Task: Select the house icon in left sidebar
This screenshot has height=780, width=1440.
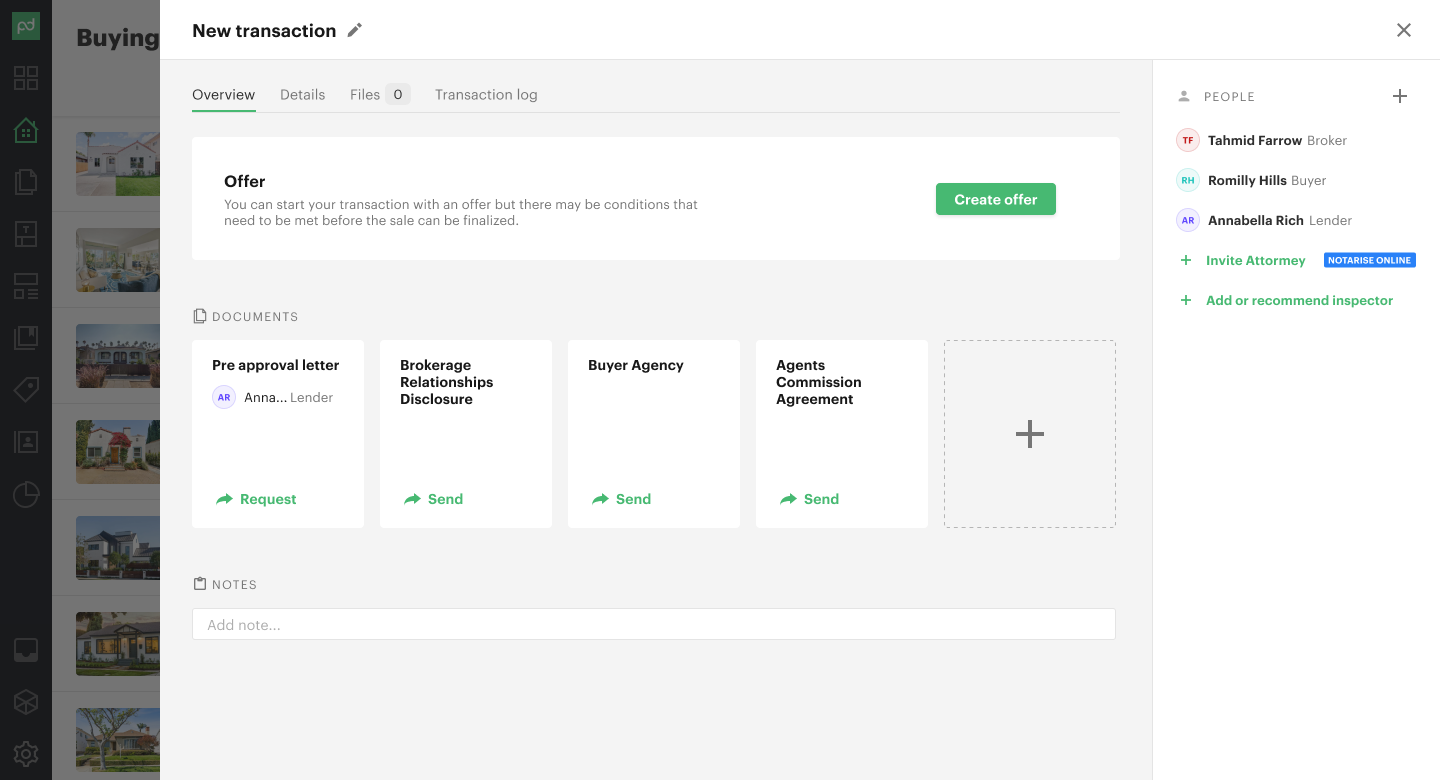Action: click(x=26, y=130)
